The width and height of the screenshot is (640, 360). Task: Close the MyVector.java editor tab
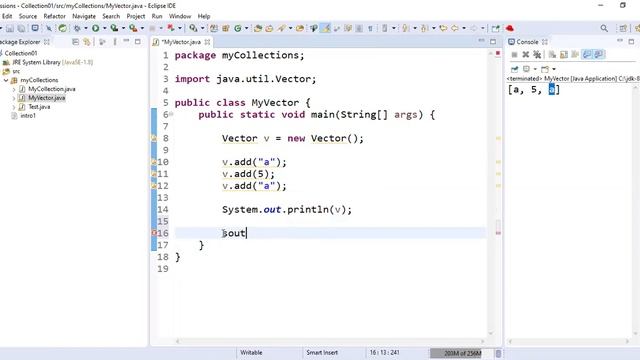pyautogui.click(x=207, y=42)
